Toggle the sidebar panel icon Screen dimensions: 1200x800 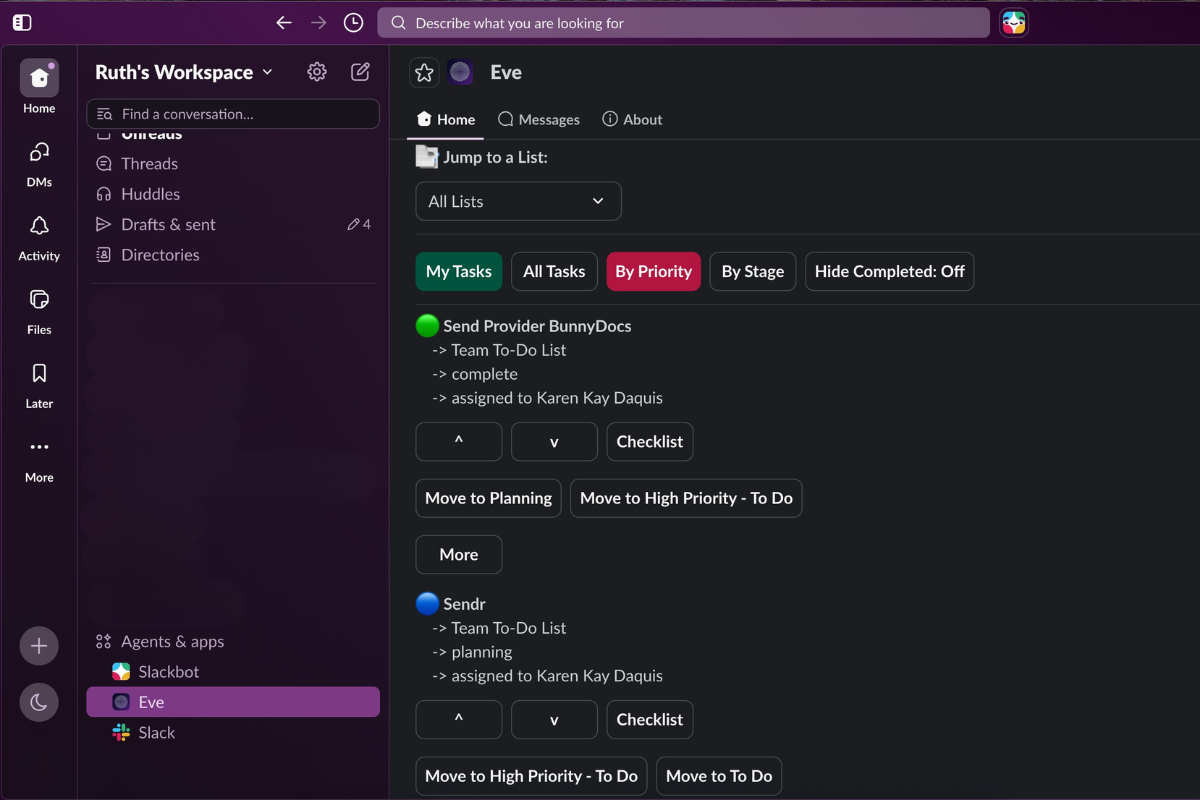coord(22,22)
